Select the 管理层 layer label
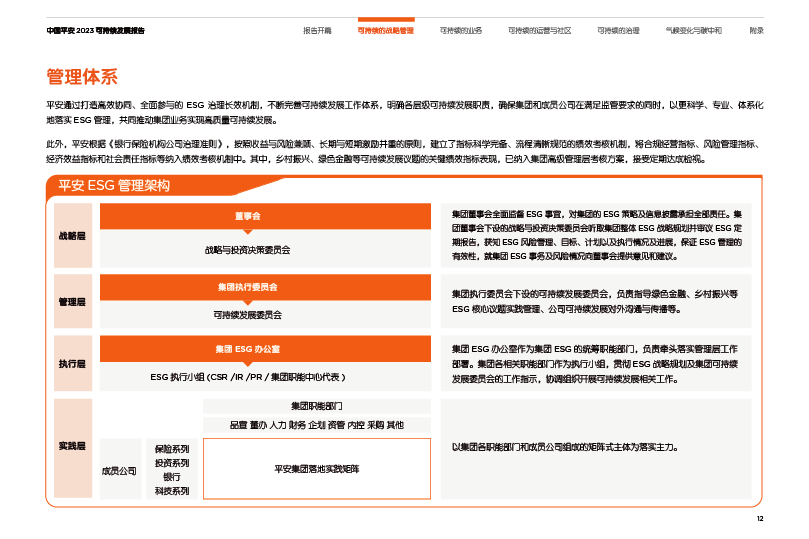The width and height of the screenshot is (809, 539). point(73,301)
